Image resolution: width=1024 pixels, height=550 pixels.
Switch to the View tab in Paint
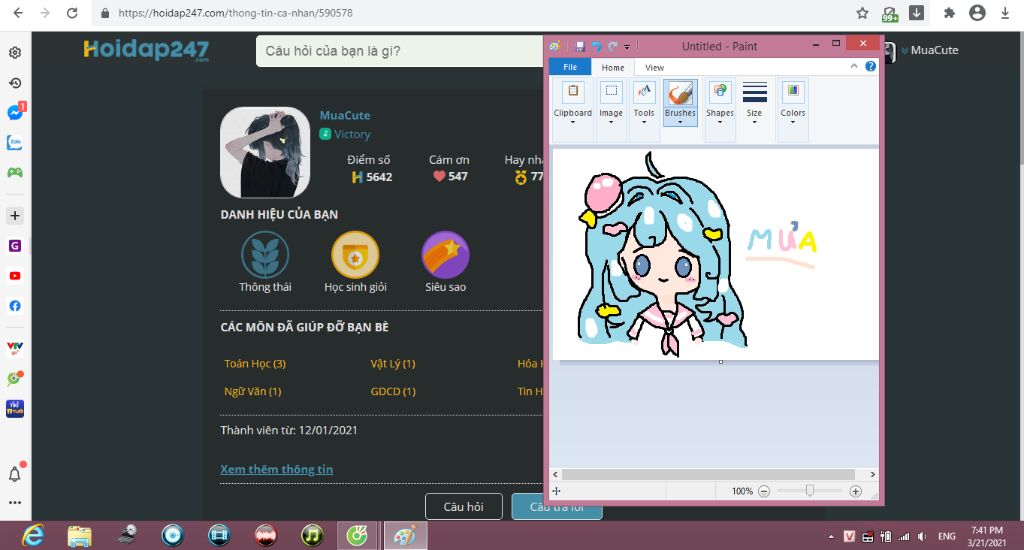pyautogui.click(x=654, y=67)
